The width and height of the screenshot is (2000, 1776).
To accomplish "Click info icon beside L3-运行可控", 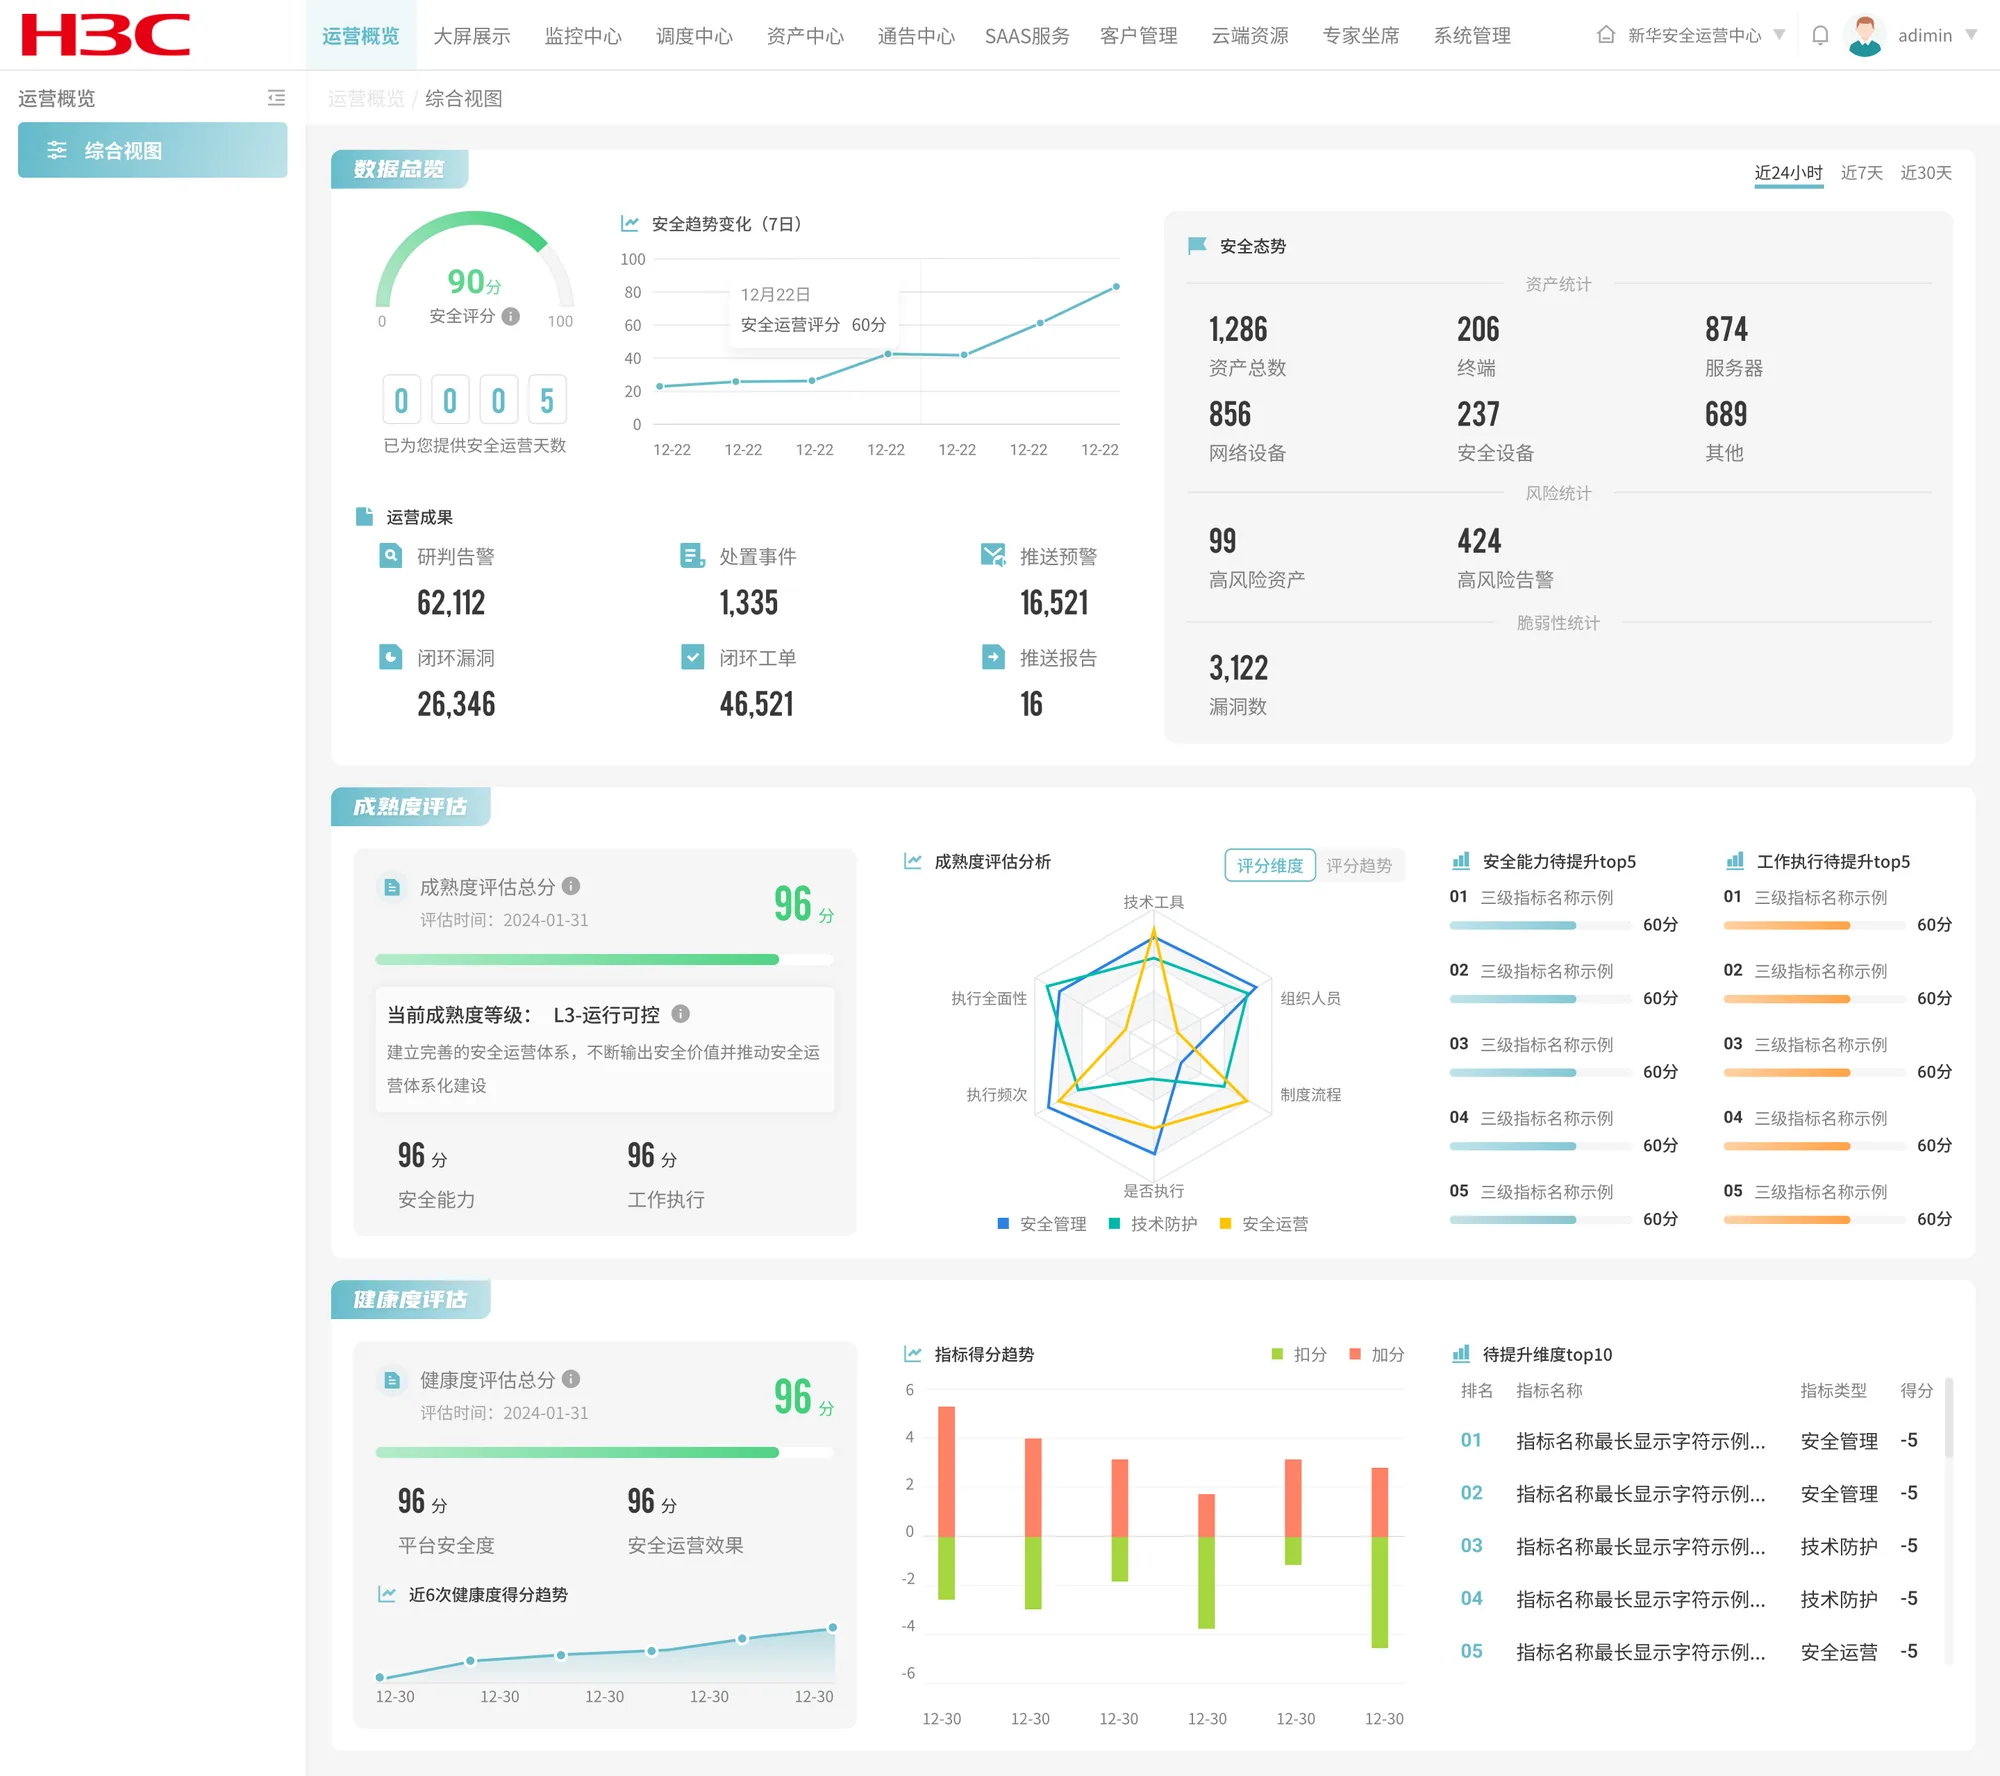I will pyautogui.click(x=681, y=1014).
